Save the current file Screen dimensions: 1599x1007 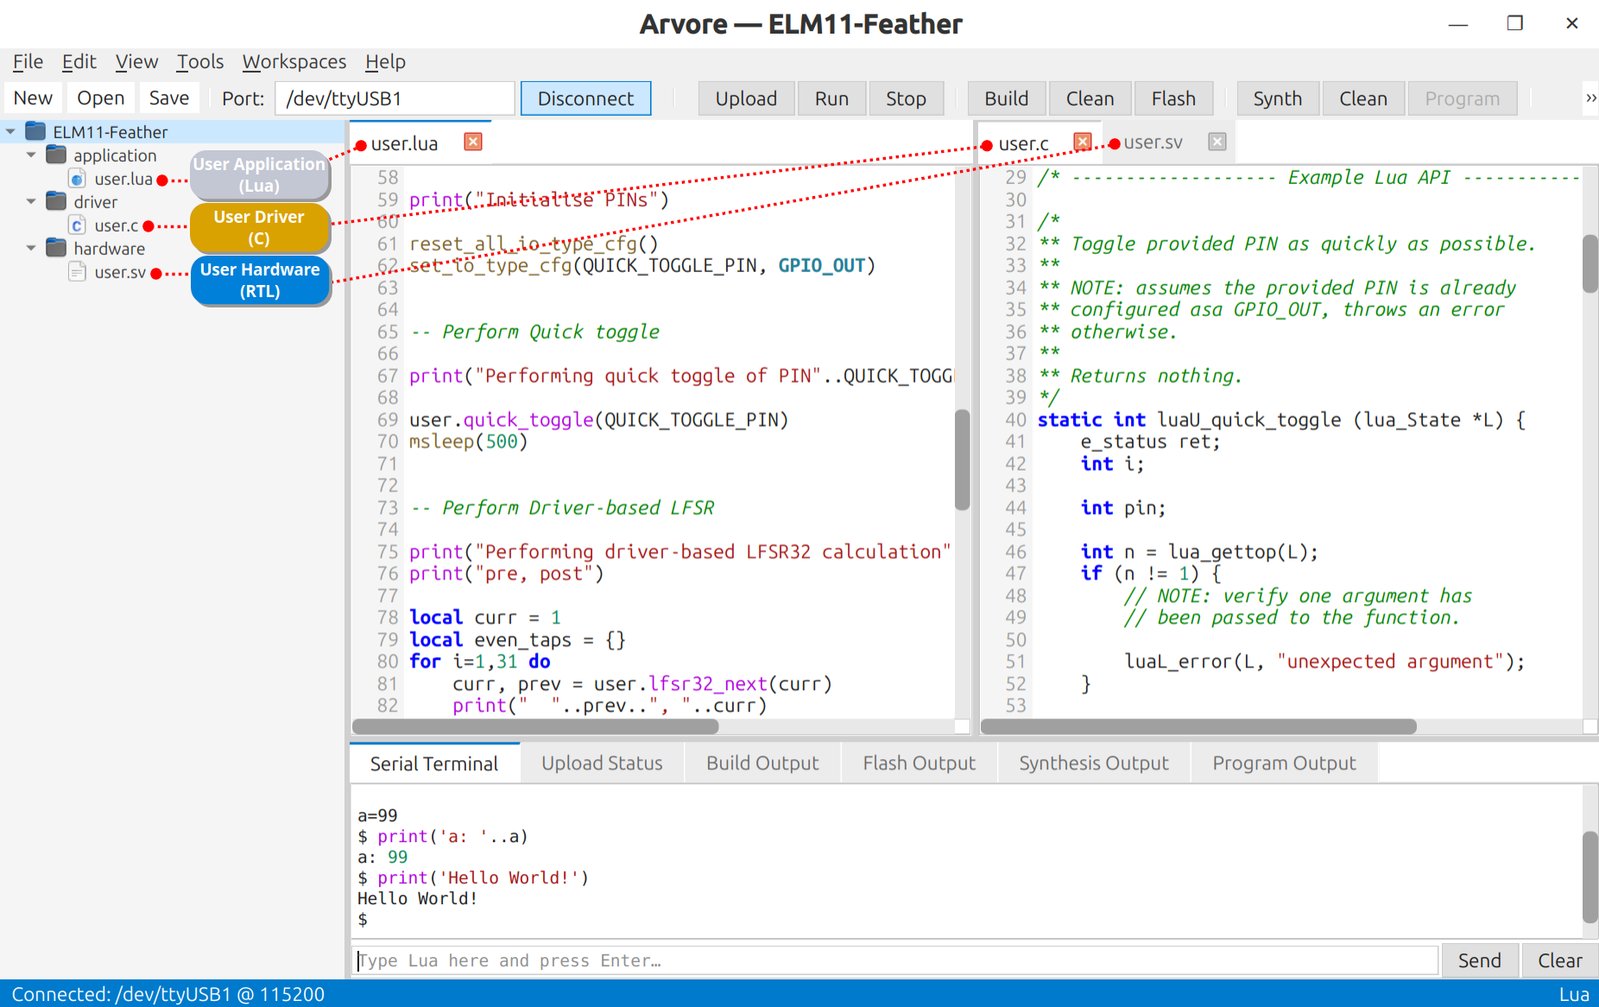[x=169, y=98]
